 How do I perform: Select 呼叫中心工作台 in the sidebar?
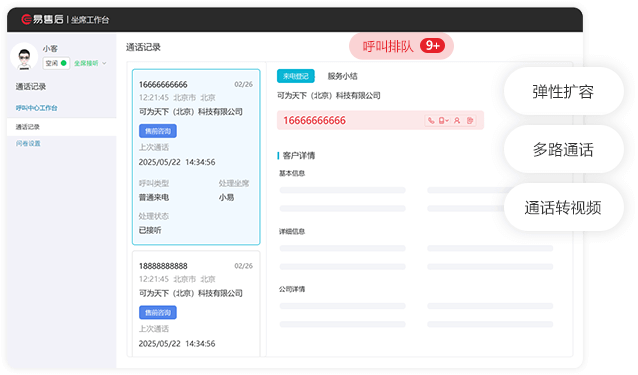pyautogui.click(x=37, y=108)
